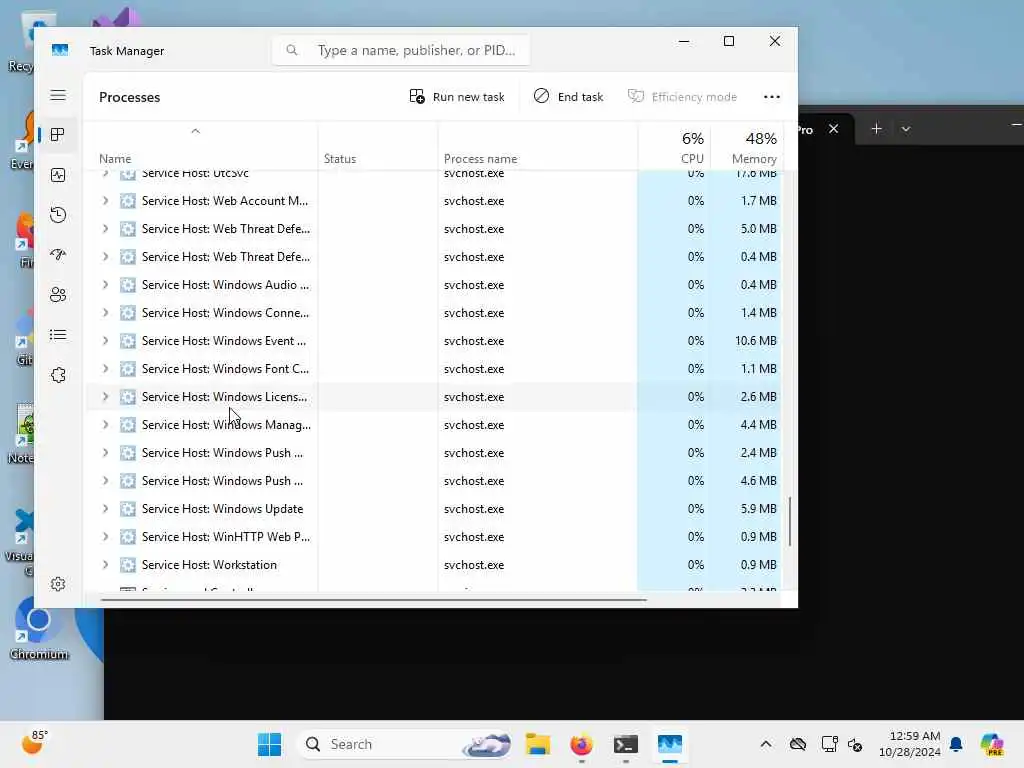1024x768 pixels.
Task: Show hidden system tray icons
Action: (765, 744)
